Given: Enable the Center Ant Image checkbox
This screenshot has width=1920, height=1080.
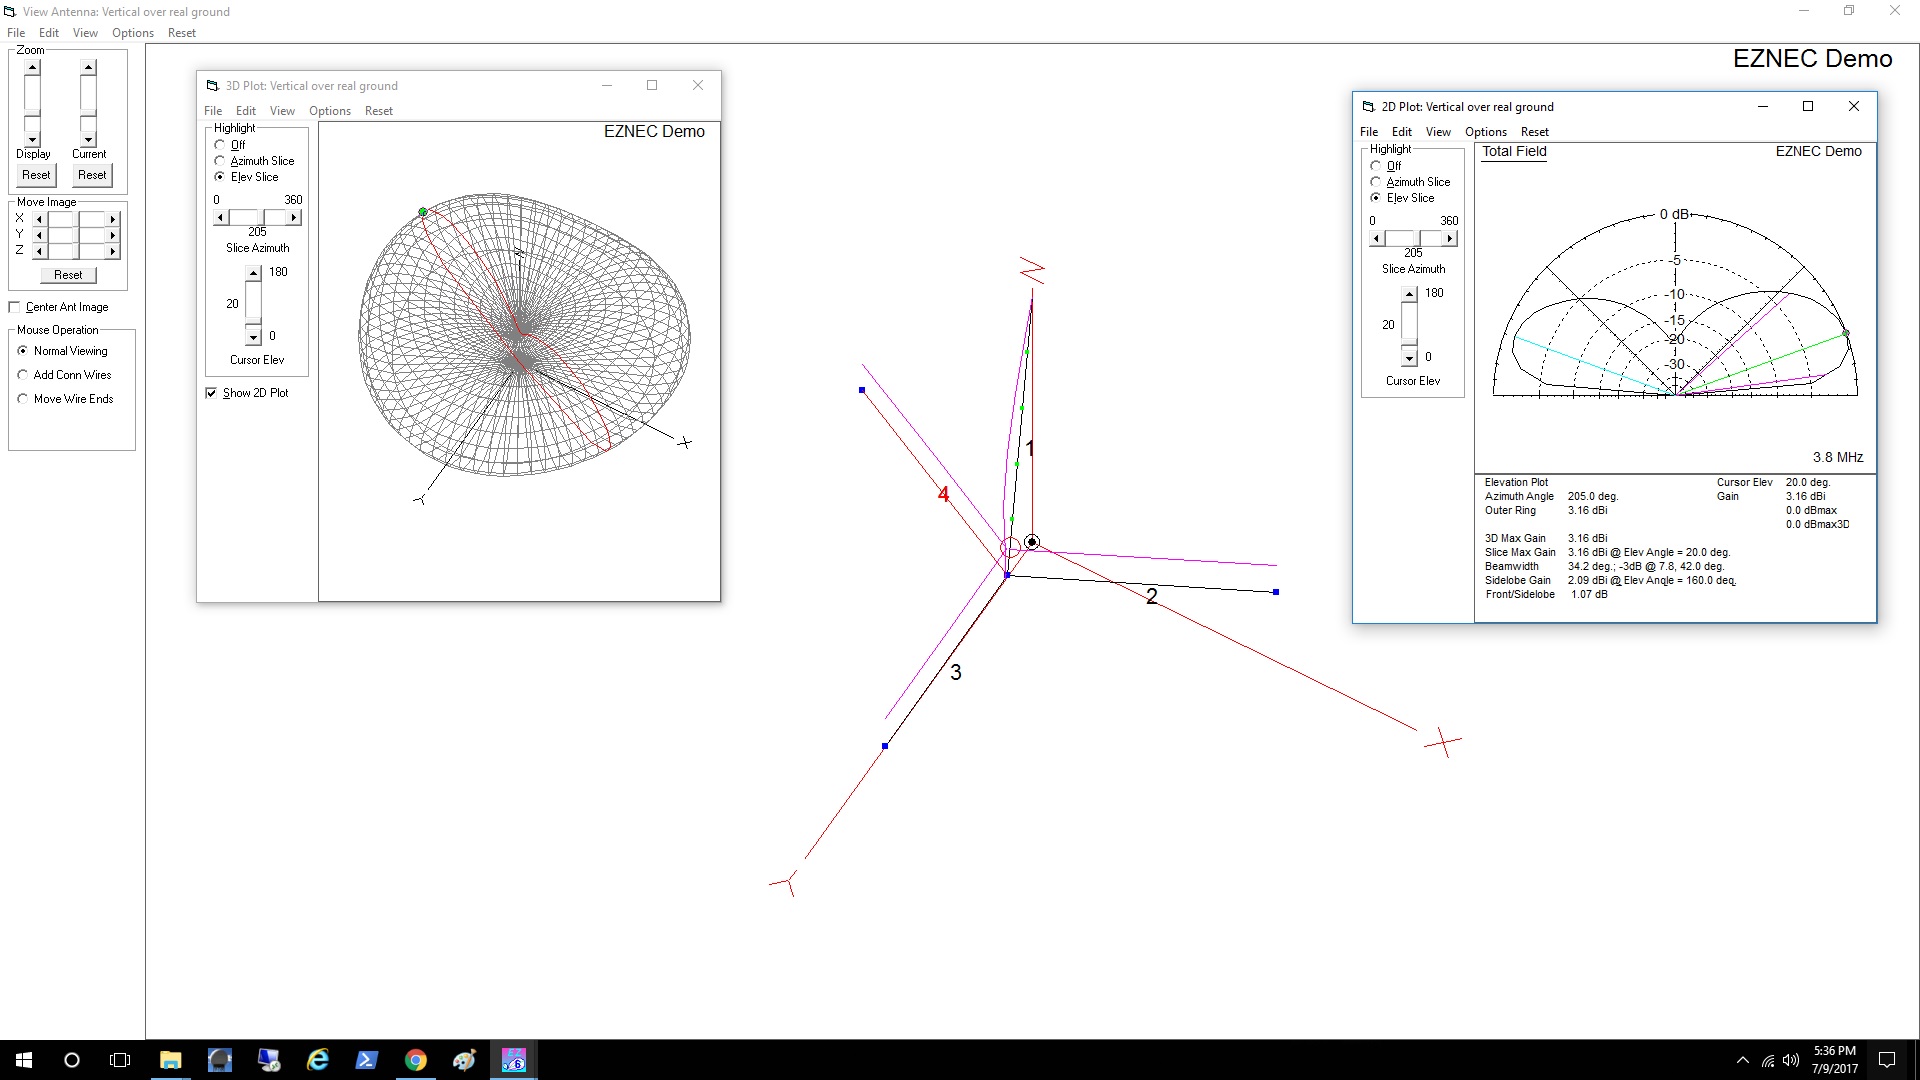Looking at the screenshot, I should pos(15,307).
